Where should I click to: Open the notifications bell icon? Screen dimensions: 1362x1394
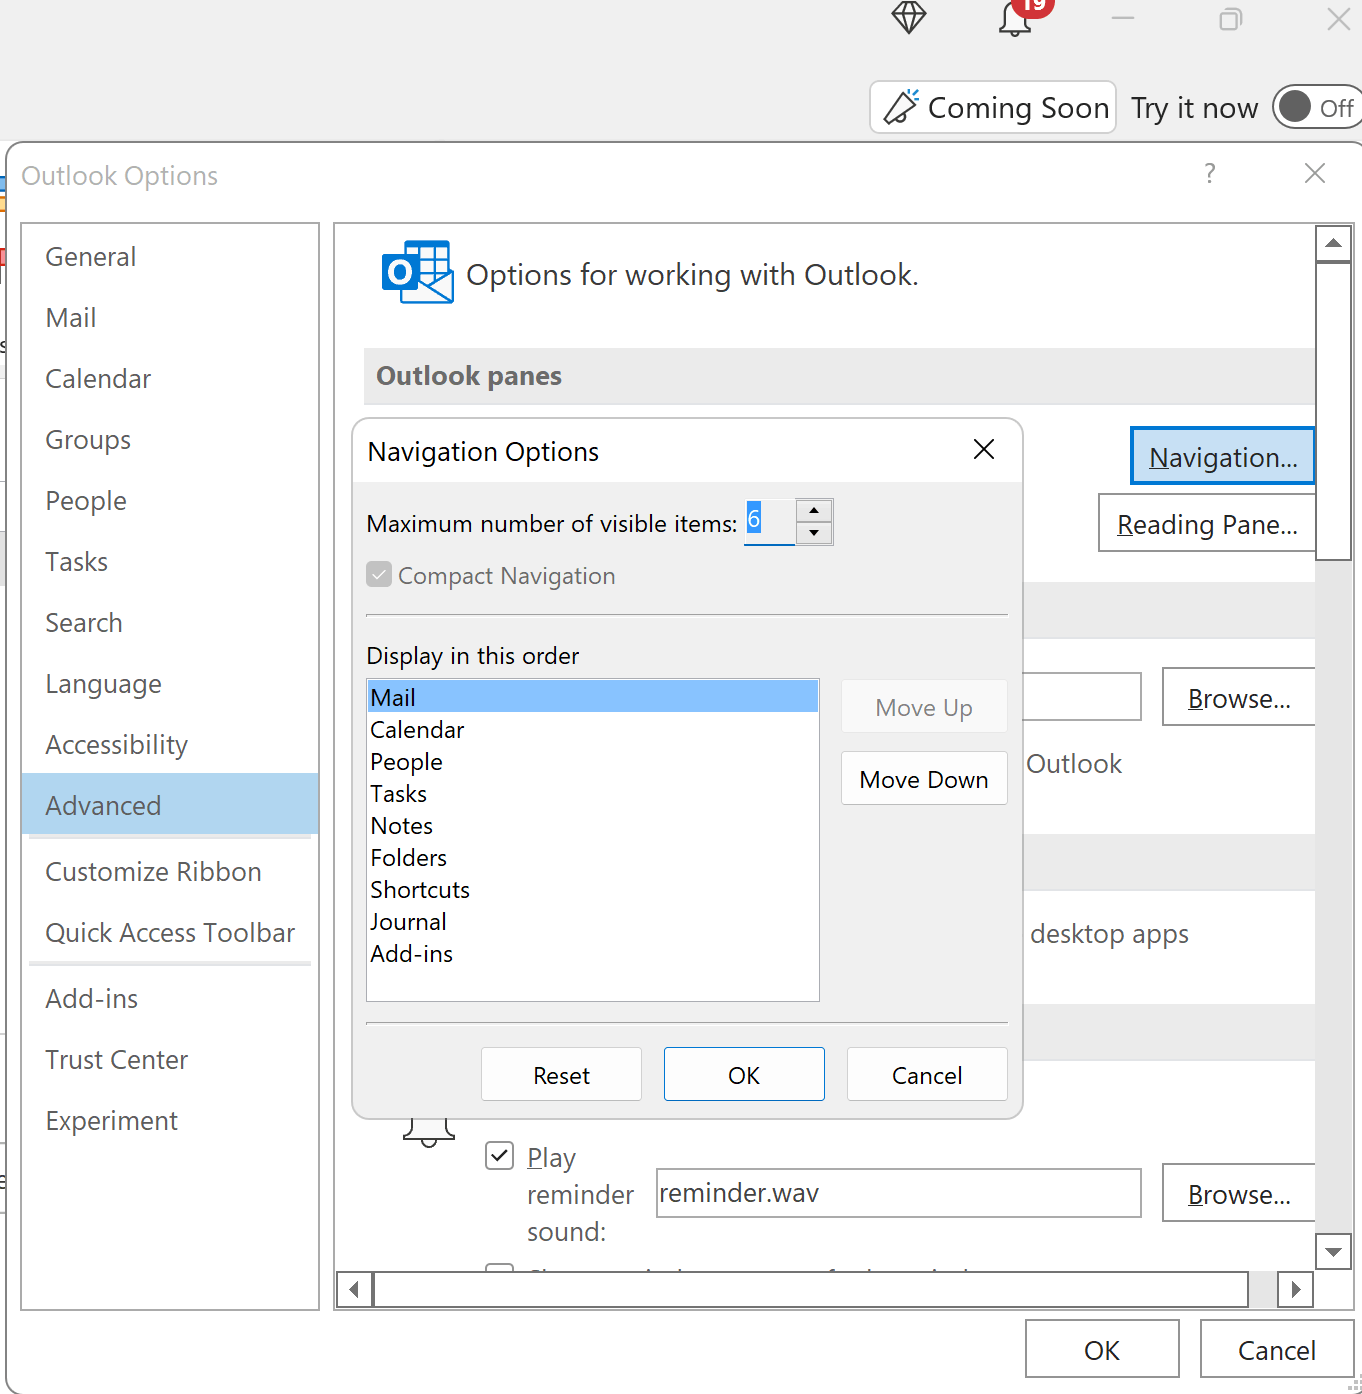[1016, 18]
